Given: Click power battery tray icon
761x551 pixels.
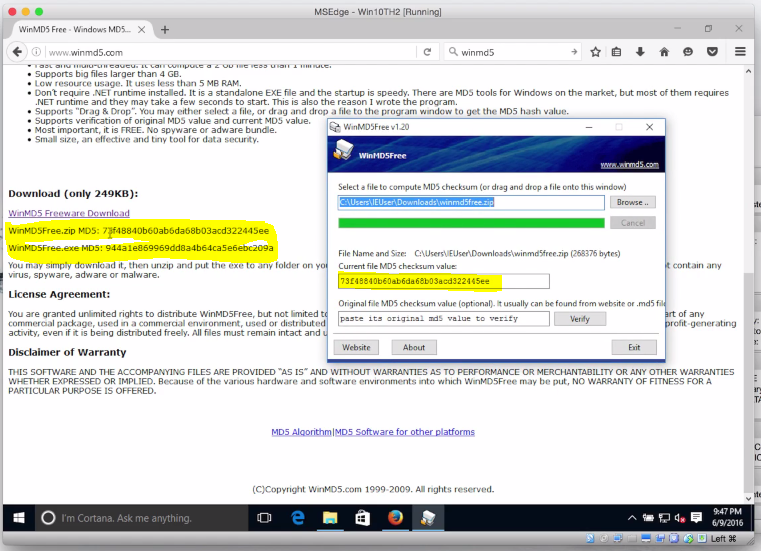Looking at the screenshot, I should pyautogui.click(x=648, y=518).
